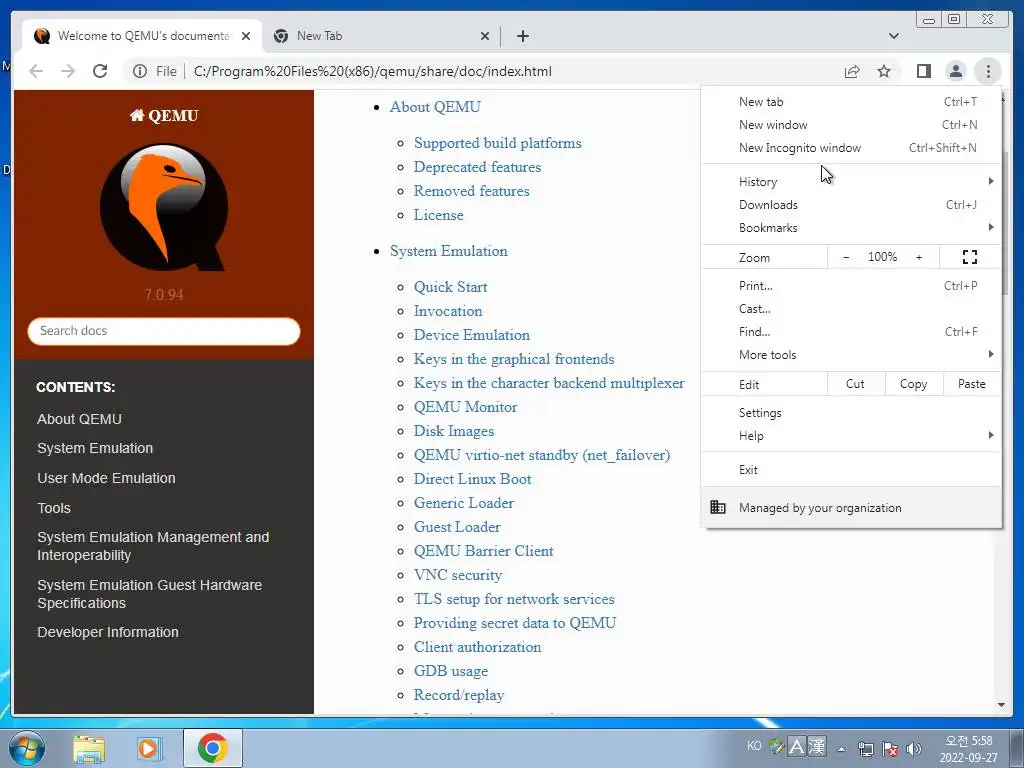The image size is (1024, 768).
Task: Show hidden tray icons arrow
Action: click(842, 749)
